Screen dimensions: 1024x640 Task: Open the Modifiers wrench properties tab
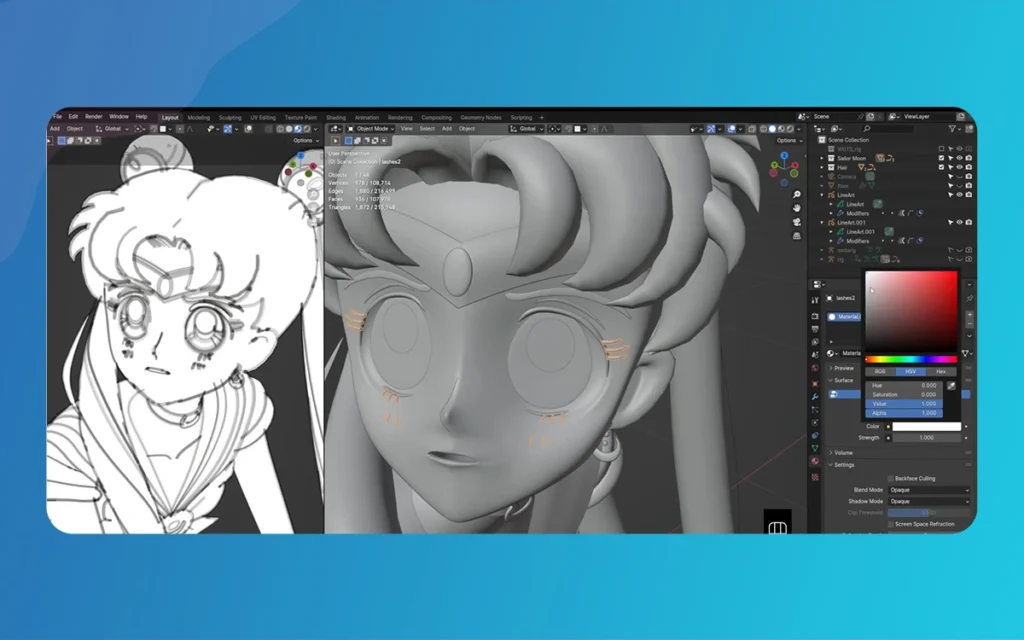pyautogui.click(x=815, y=396)
